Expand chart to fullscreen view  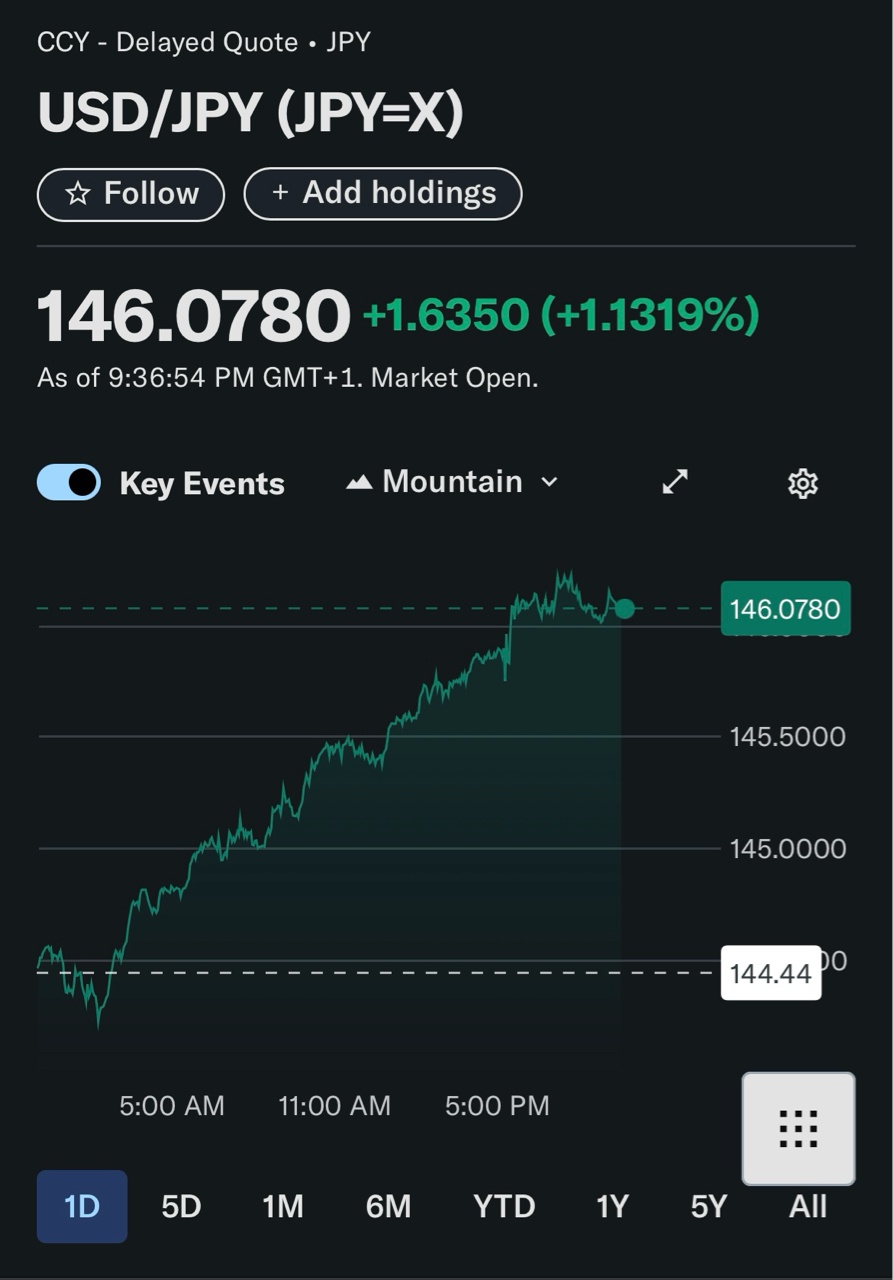pyautogui.click(x=675, y=483)
